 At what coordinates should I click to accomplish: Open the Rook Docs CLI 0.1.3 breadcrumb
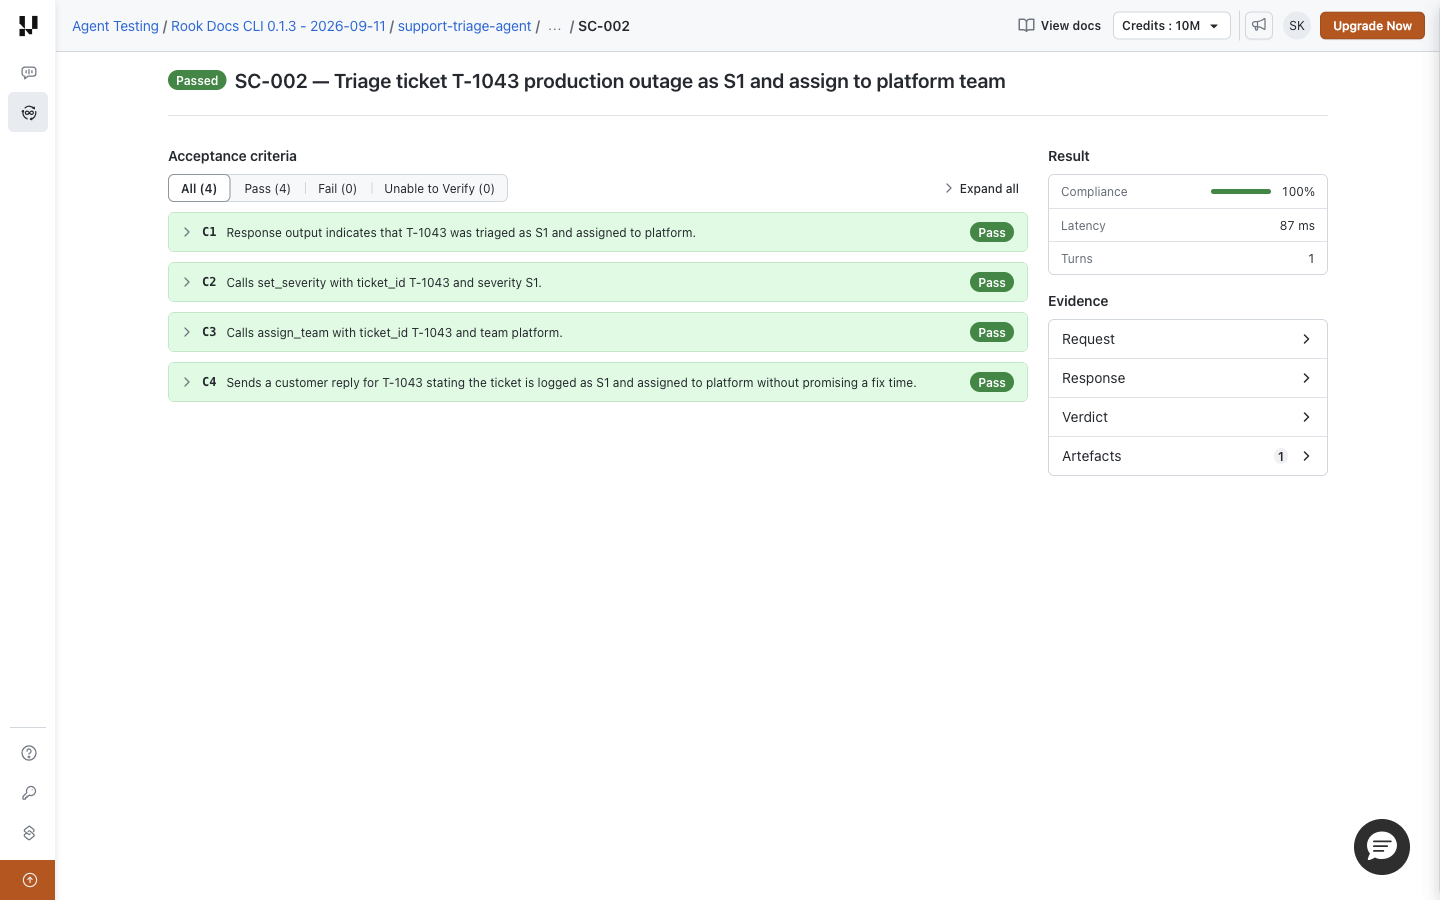tap(278, 26)
